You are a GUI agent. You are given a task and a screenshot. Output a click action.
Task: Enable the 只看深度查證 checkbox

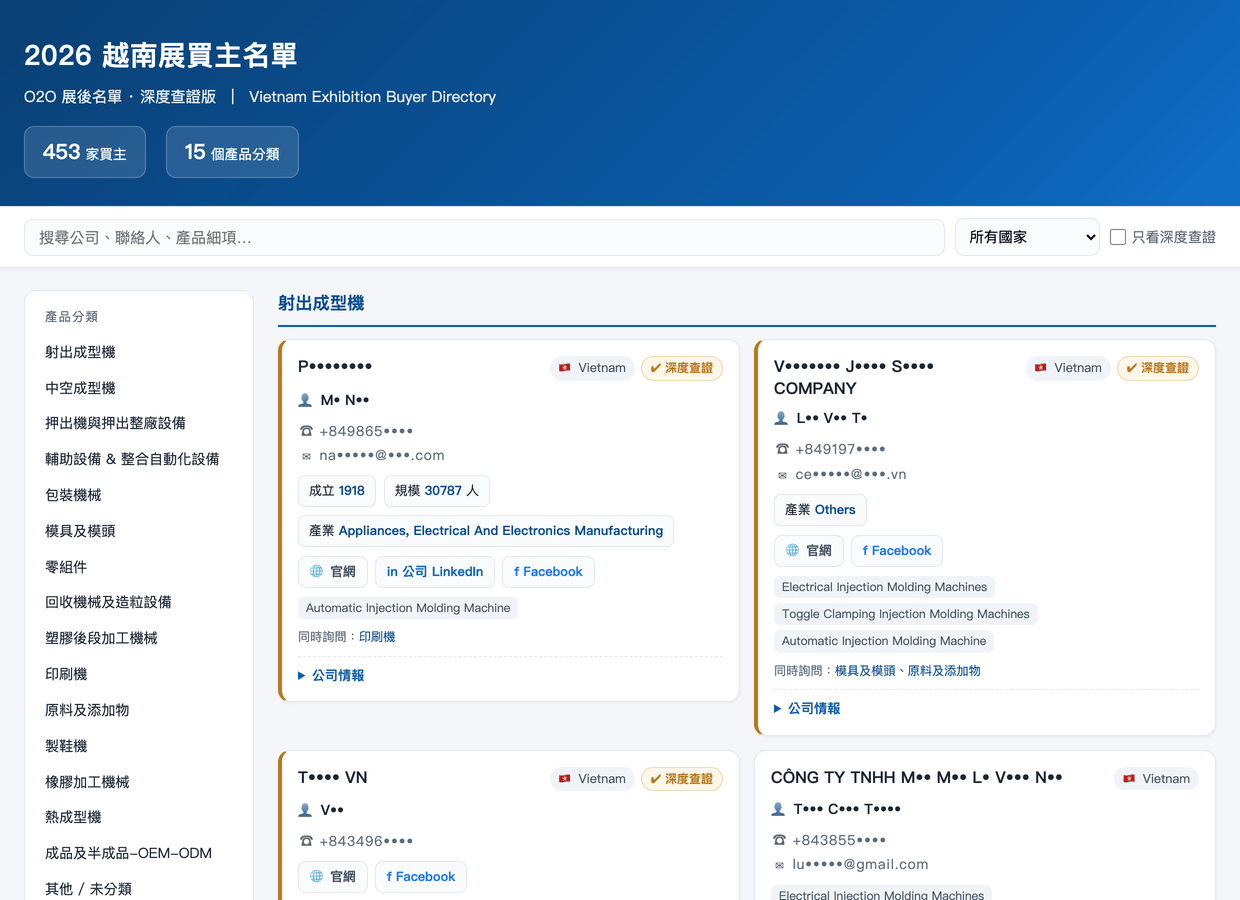click(1118, 237)
